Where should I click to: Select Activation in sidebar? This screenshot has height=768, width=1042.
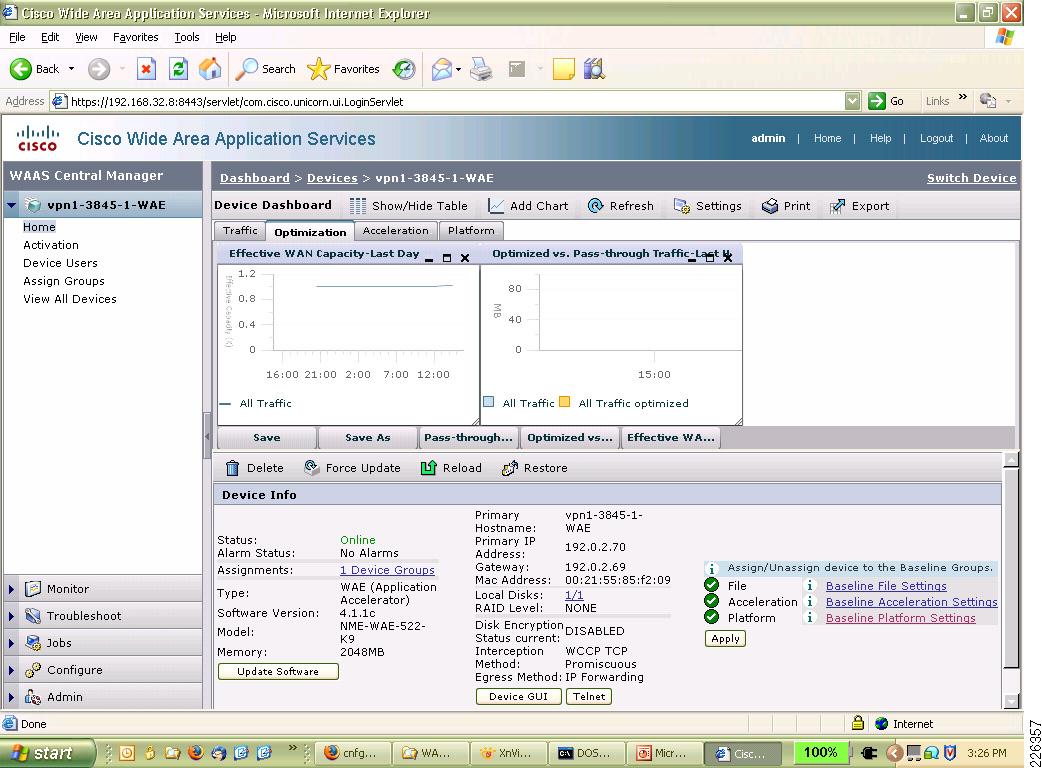pyautogui.click(x=51, y=245)
